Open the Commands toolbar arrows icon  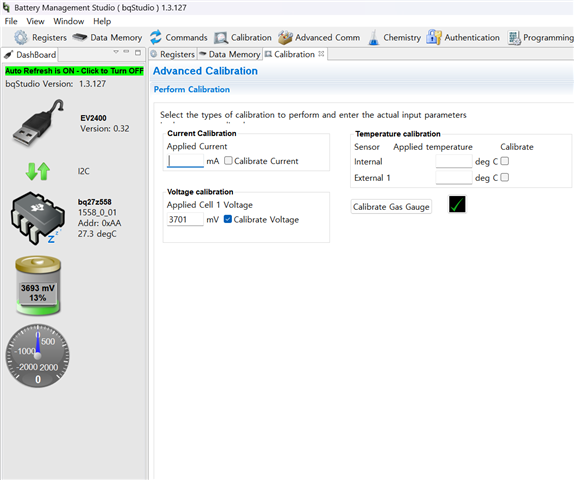click(156, 37)
